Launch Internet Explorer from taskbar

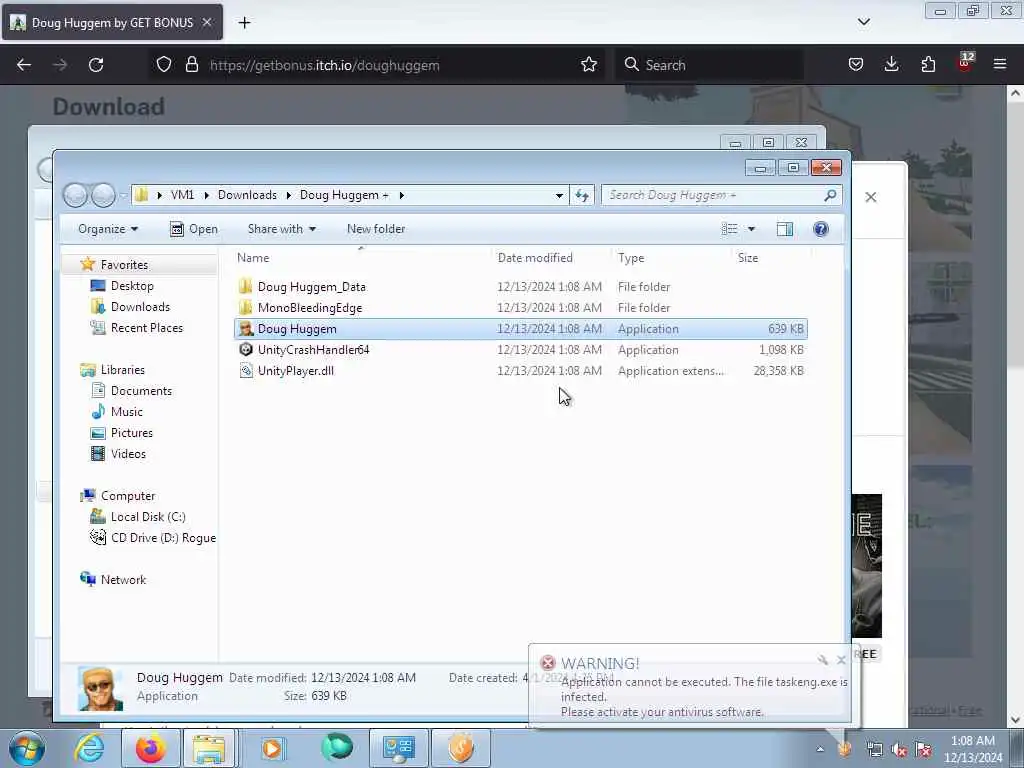pos(89,748)
